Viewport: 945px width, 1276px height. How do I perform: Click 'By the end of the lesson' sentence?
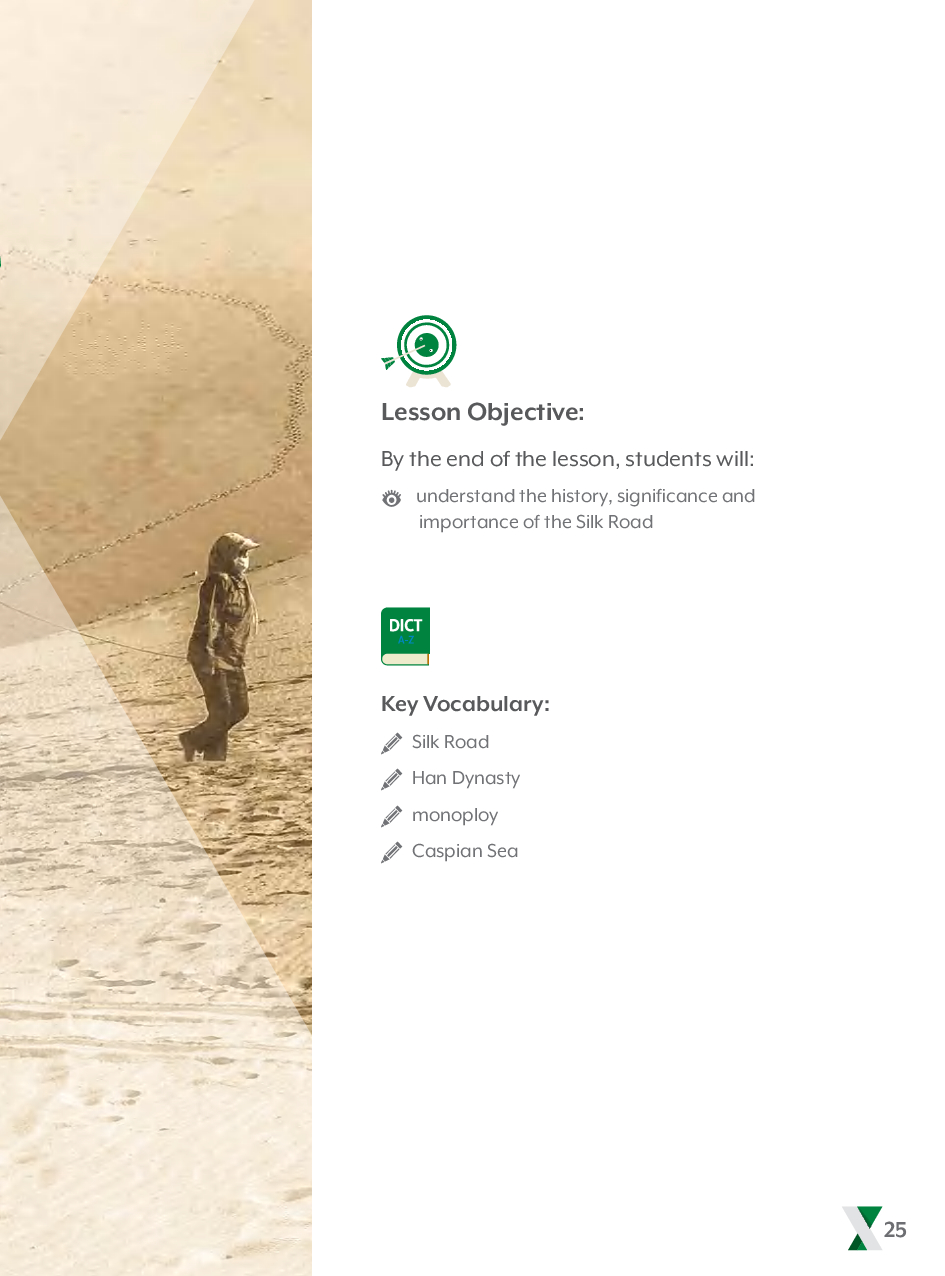[567, 460]
